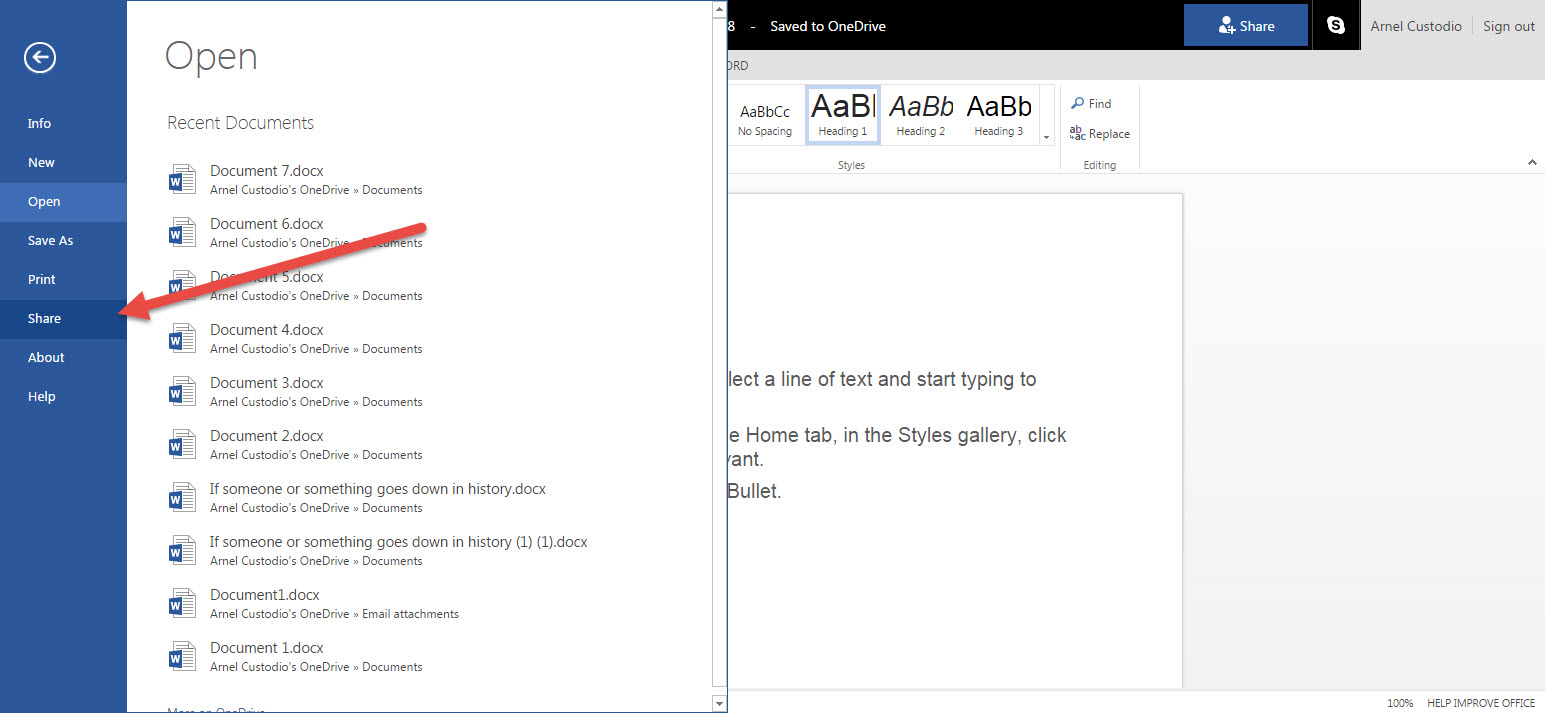Screen dimensions: 1545x713
Task: Click Word icon beside Document 2.docx
Action: click(182, 445)
